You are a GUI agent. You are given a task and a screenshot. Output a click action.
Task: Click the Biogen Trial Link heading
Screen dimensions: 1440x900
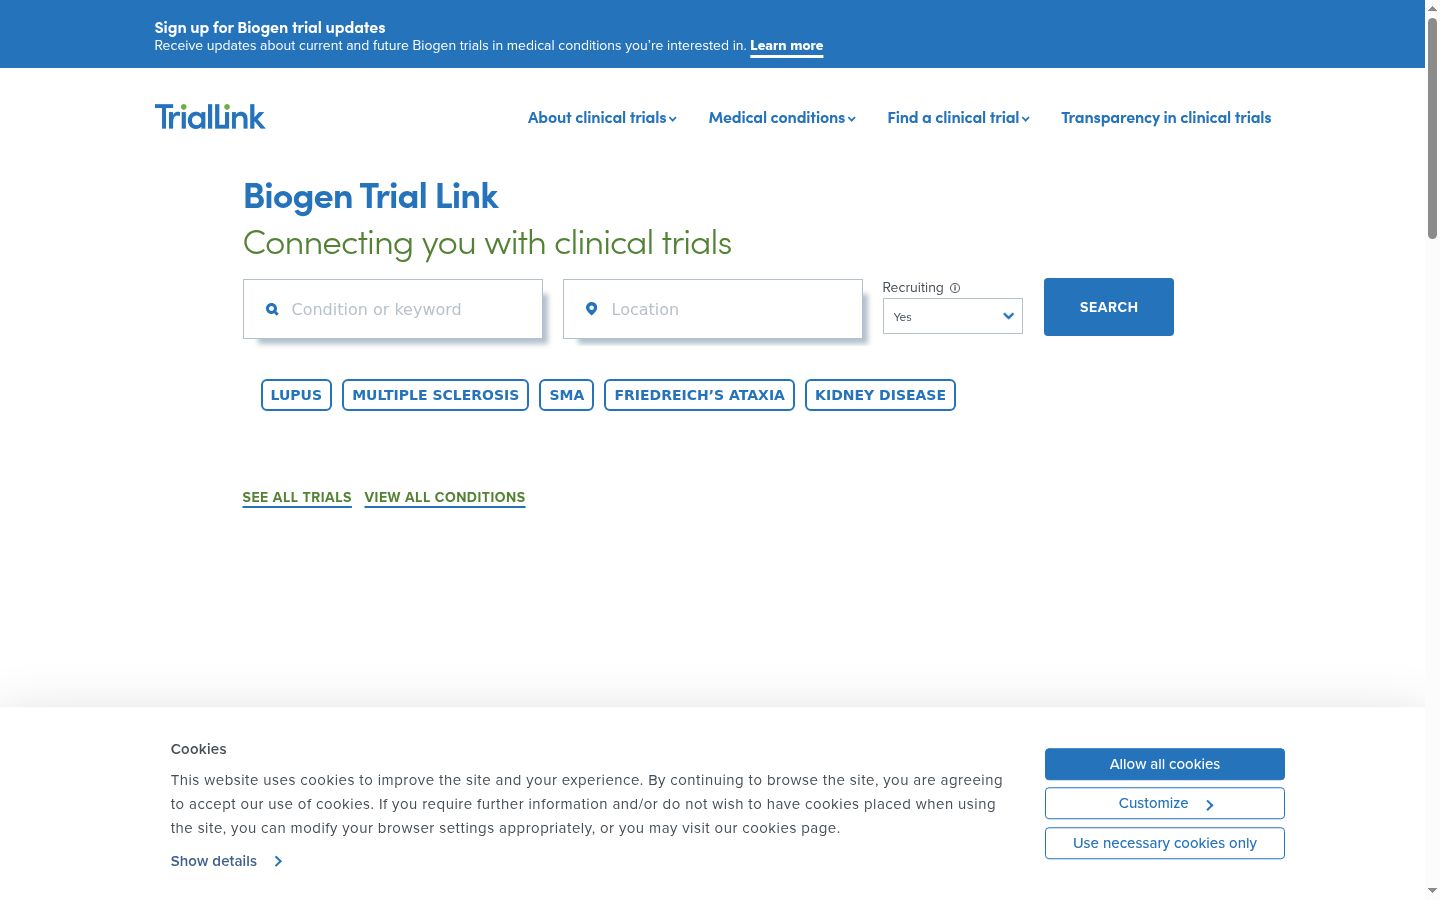[371, 196]
